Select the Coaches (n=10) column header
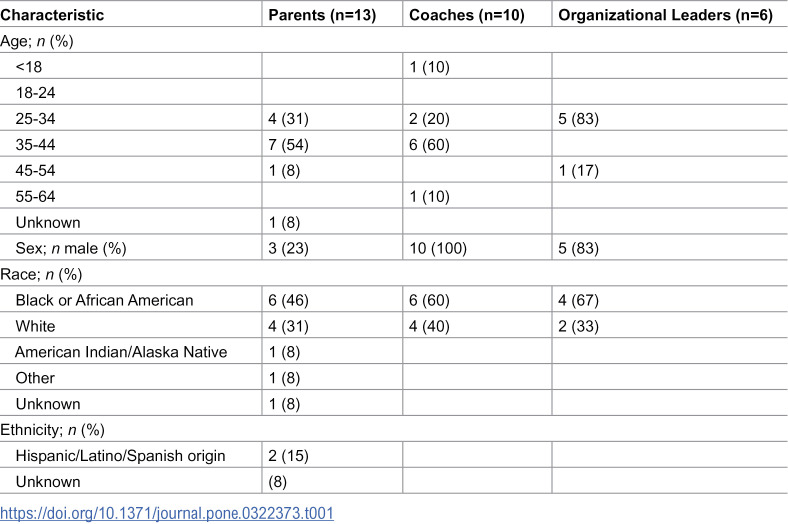 tap(467, 15)
